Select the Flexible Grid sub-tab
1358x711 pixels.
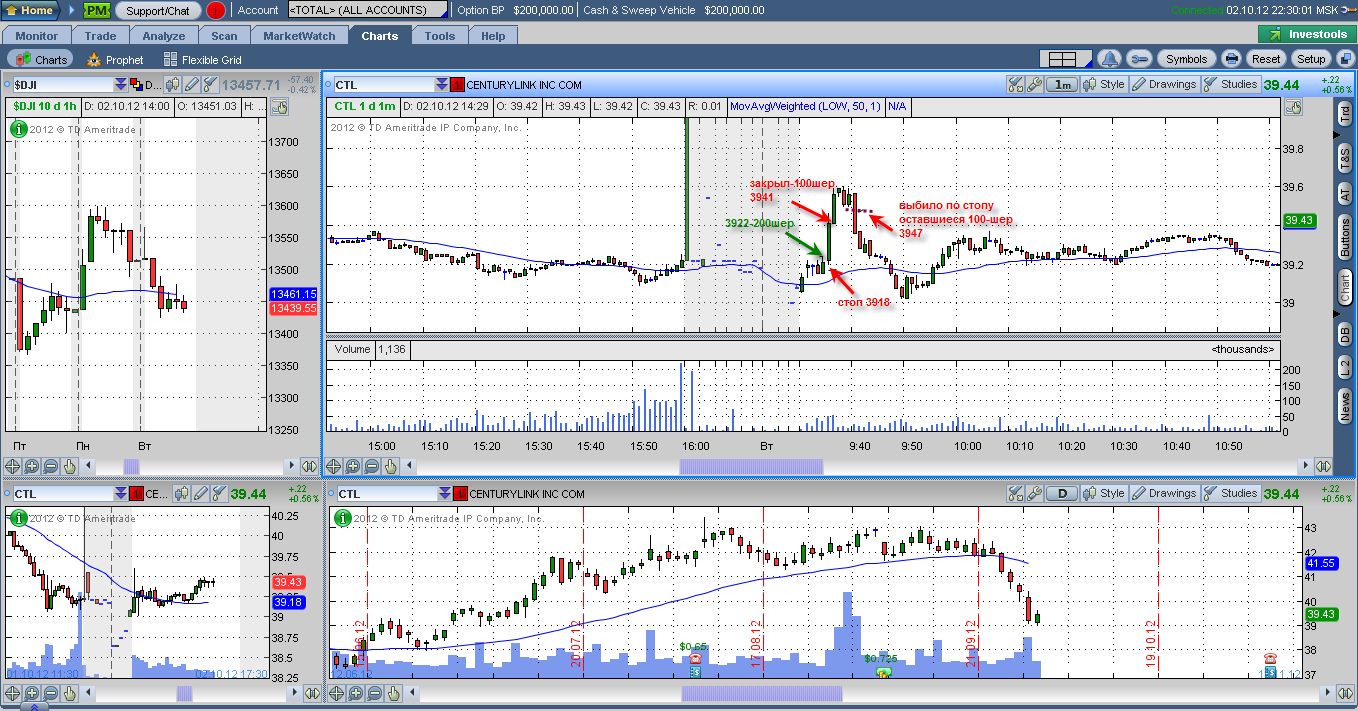click(202, 60)
